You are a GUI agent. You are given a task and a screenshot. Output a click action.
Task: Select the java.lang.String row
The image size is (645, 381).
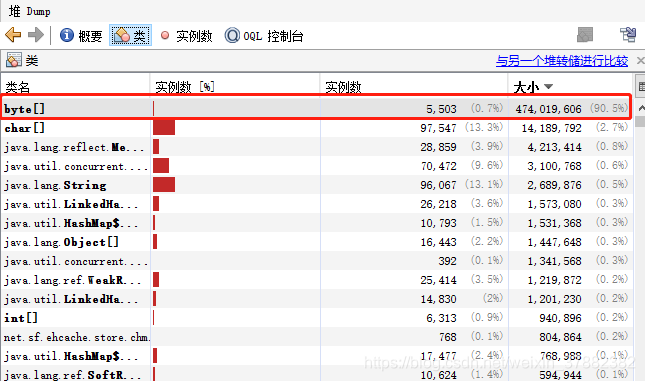click(317, 185)
